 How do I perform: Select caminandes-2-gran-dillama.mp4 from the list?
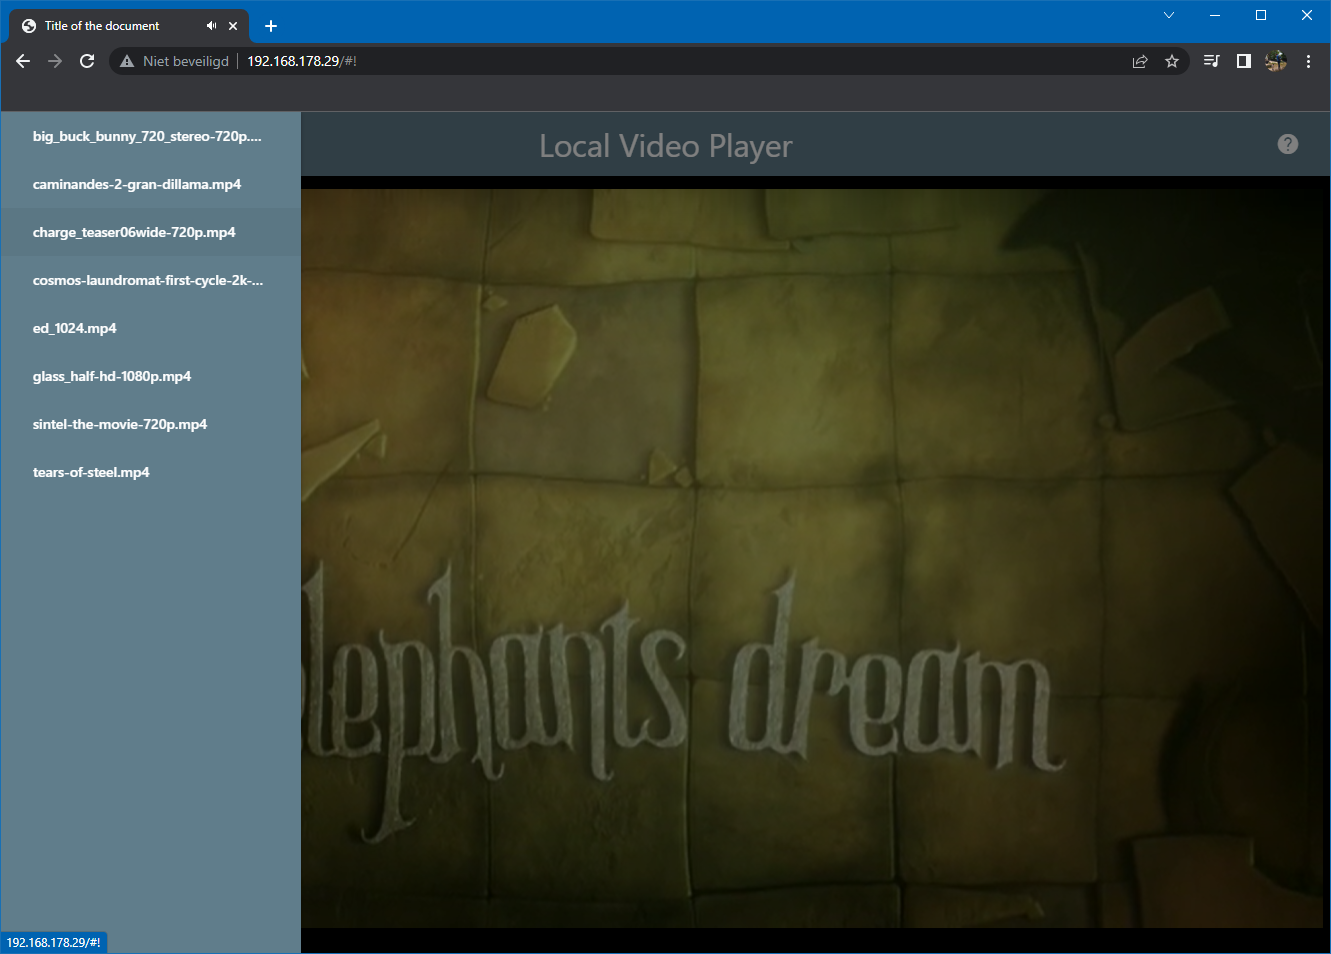150,184
